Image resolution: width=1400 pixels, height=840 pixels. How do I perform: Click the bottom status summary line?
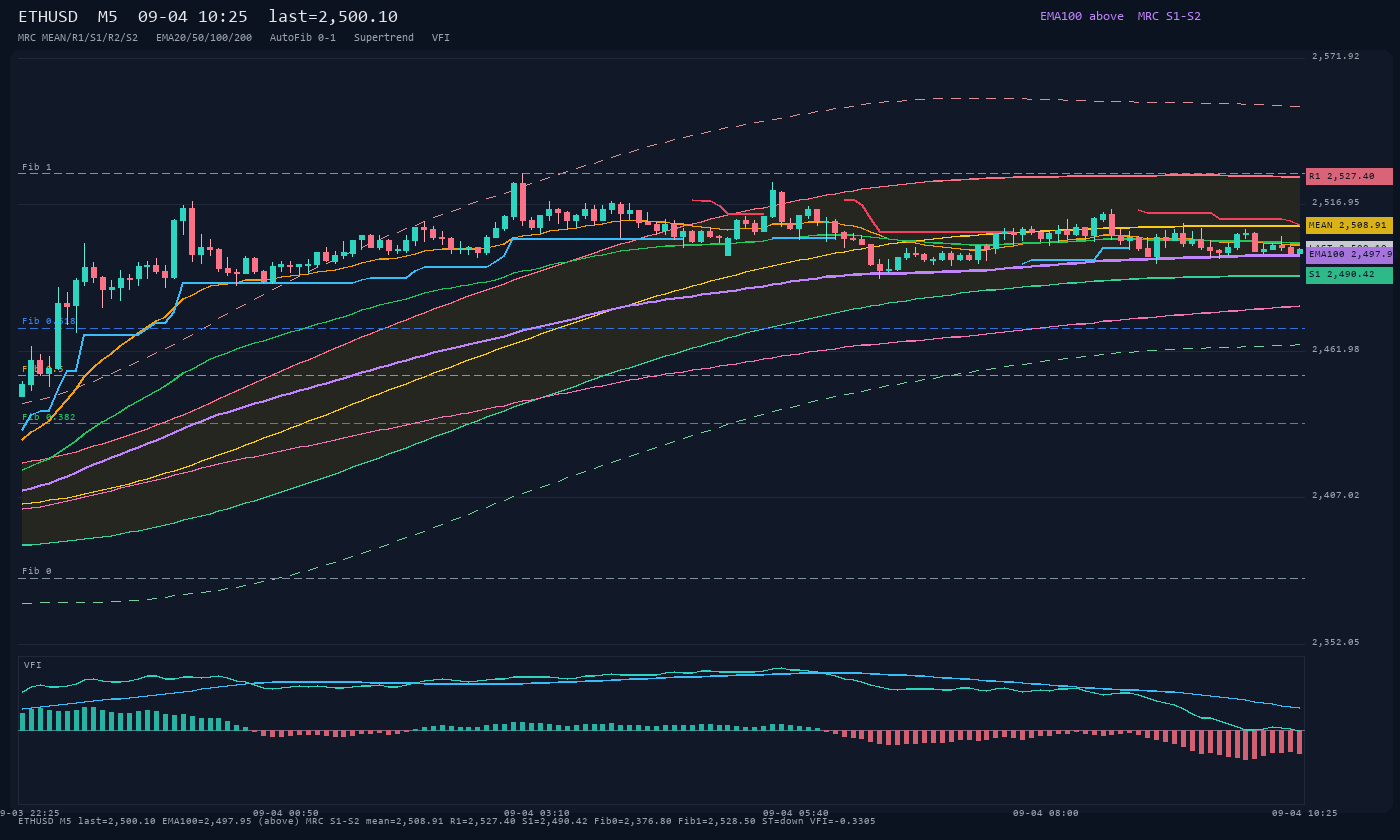(x=446, y=821)
